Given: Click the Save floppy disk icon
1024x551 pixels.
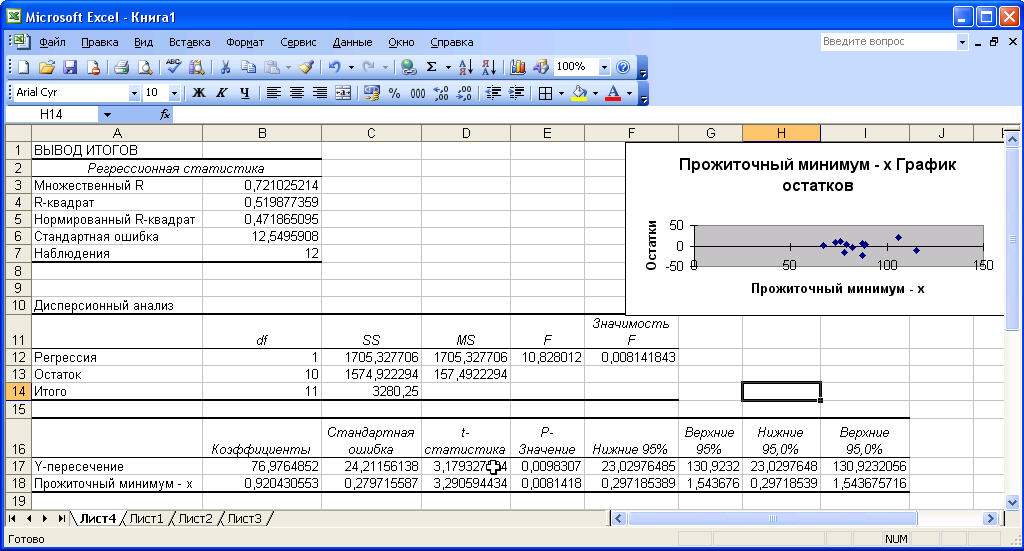Looking at the screenshot, I should click(70, 67).
